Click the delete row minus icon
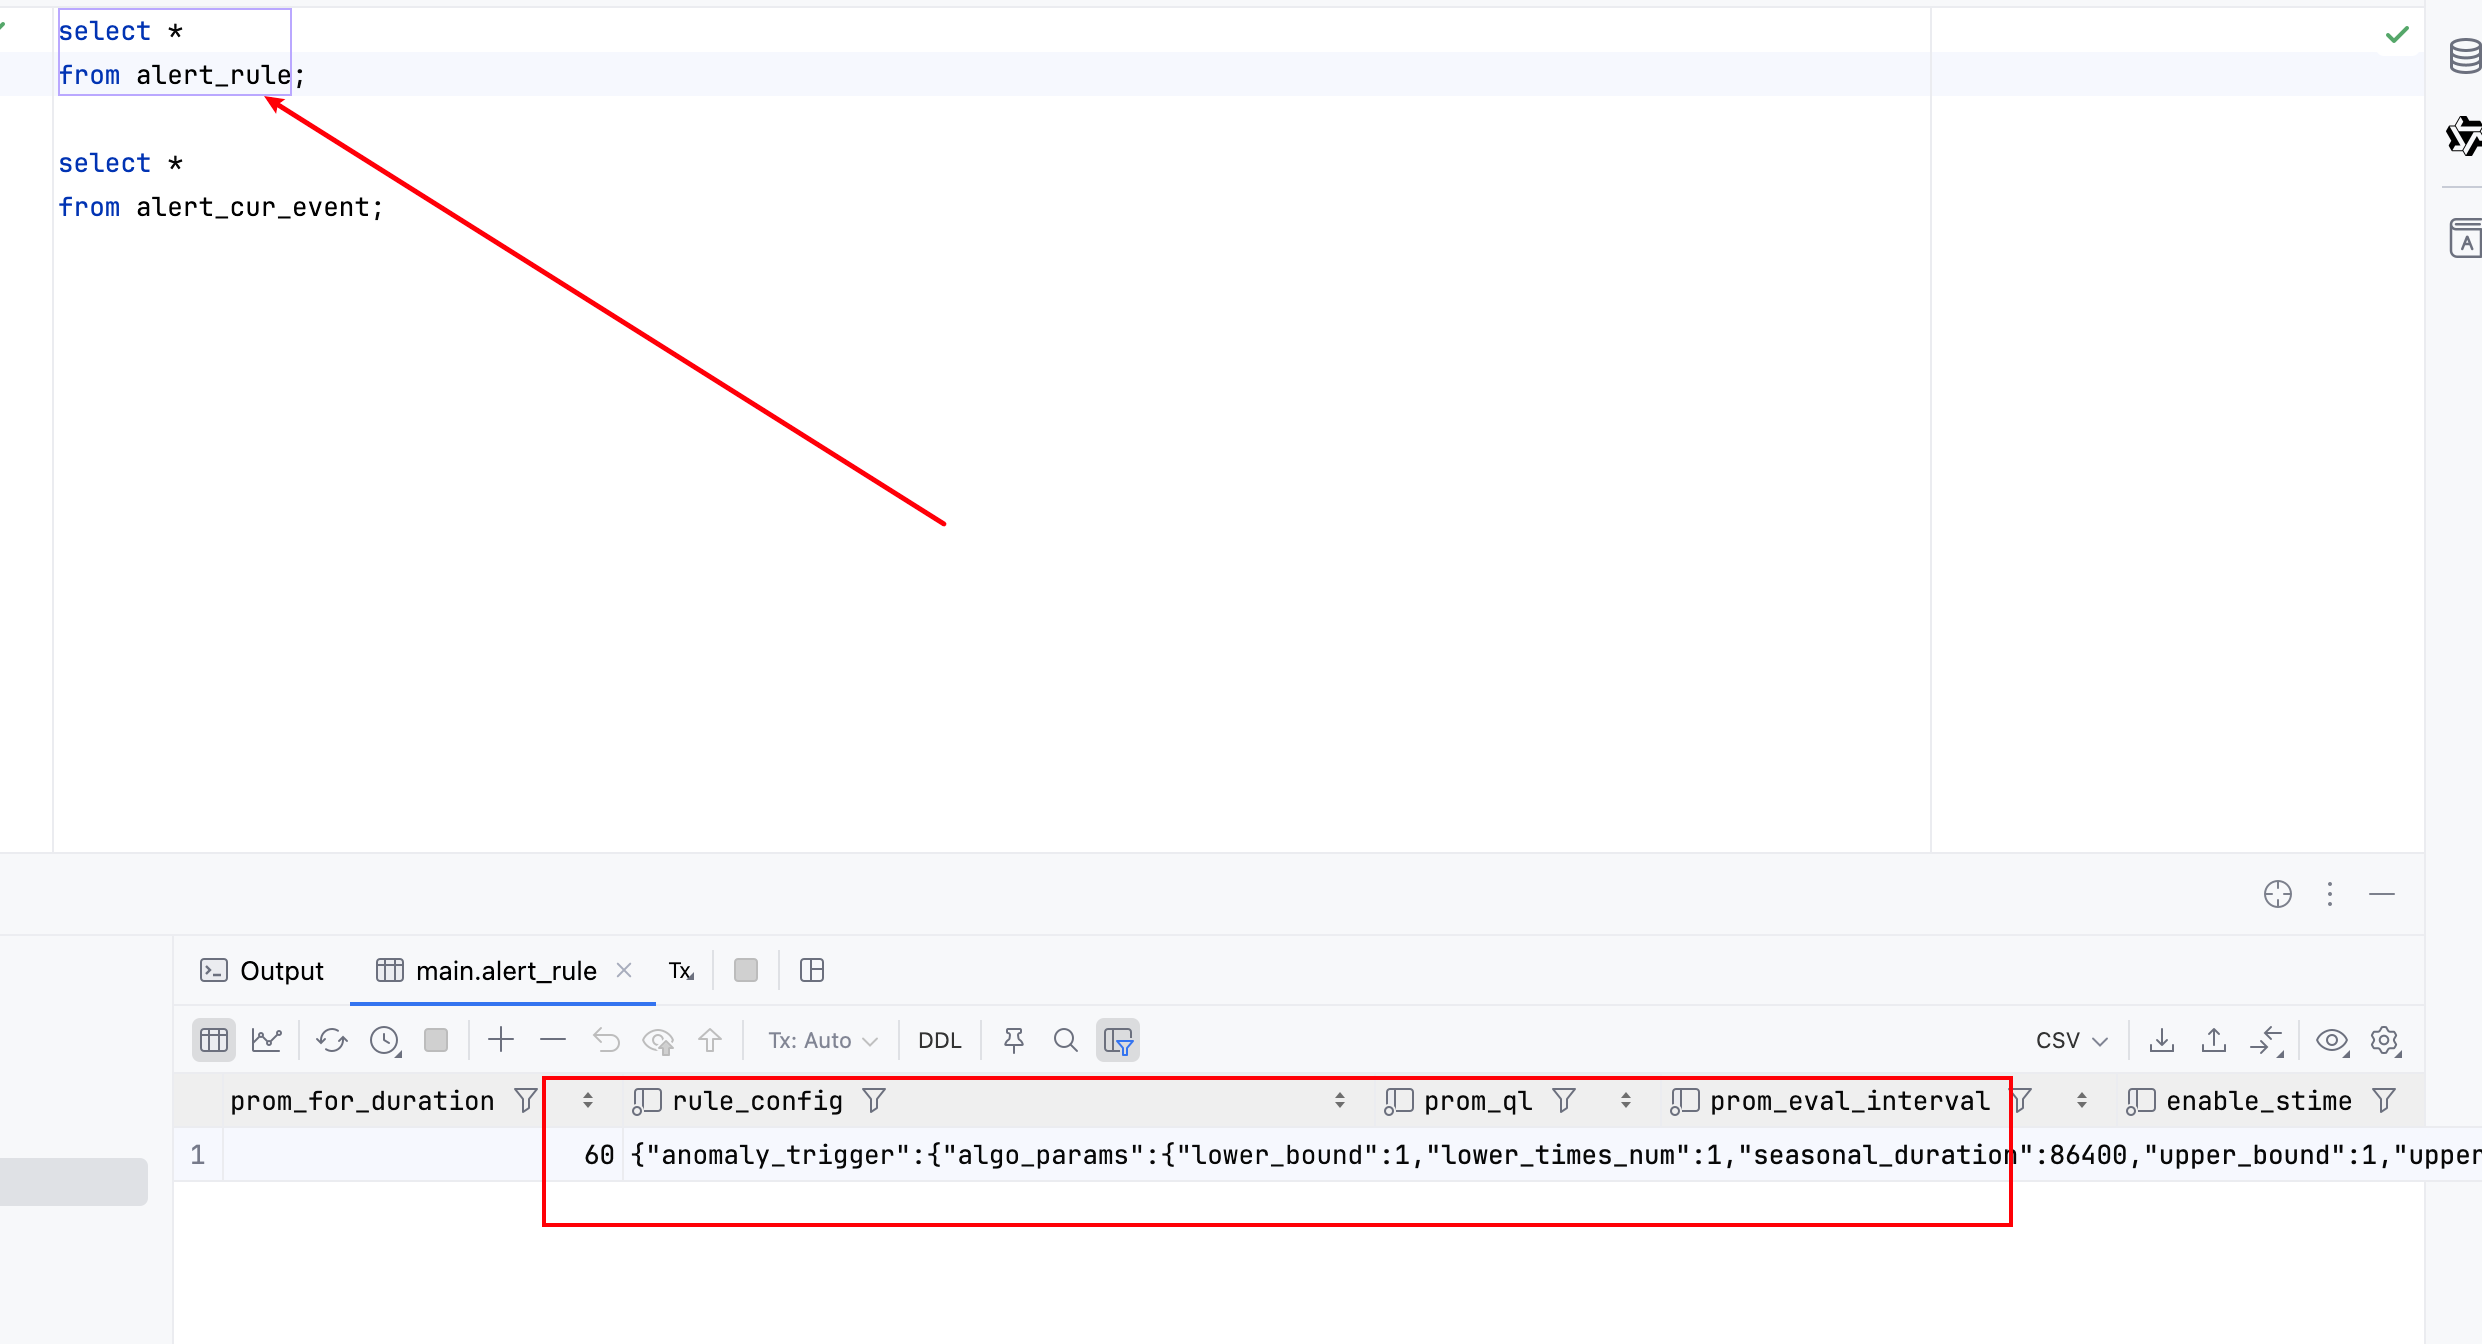Viewport: 2482px width, 1344px height. [553, 1040]
